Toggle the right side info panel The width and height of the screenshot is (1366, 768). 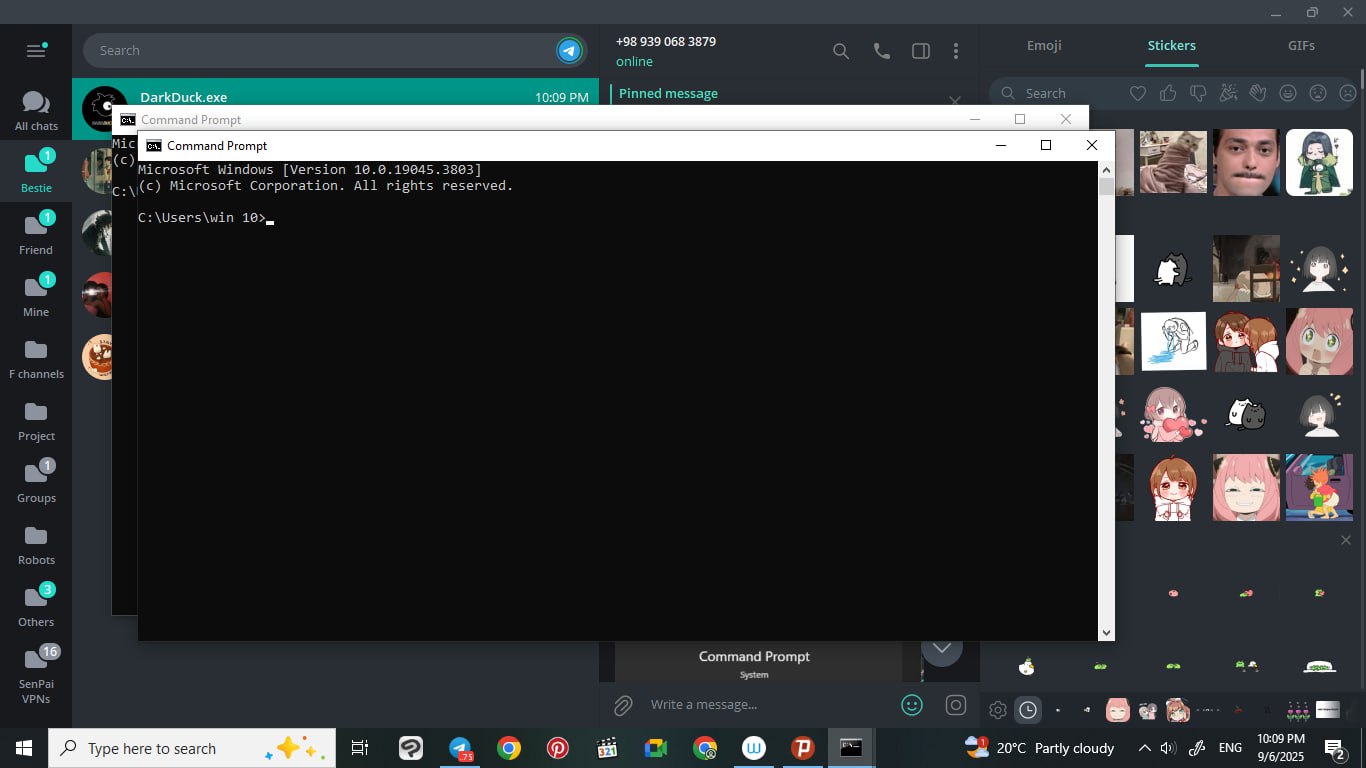tap(920, 51)
